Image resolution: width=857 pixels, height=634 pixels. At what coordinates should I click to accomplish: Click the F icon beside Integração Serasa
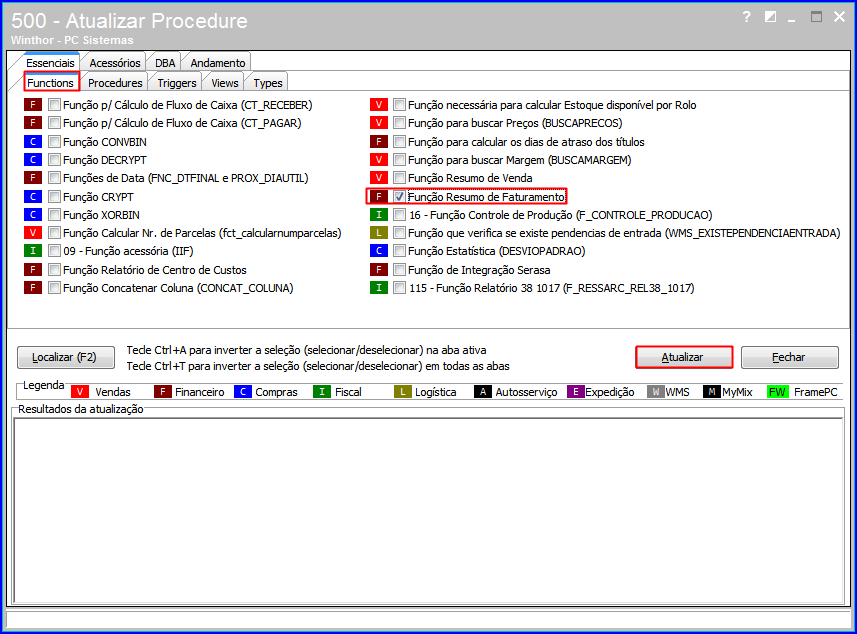379,269
